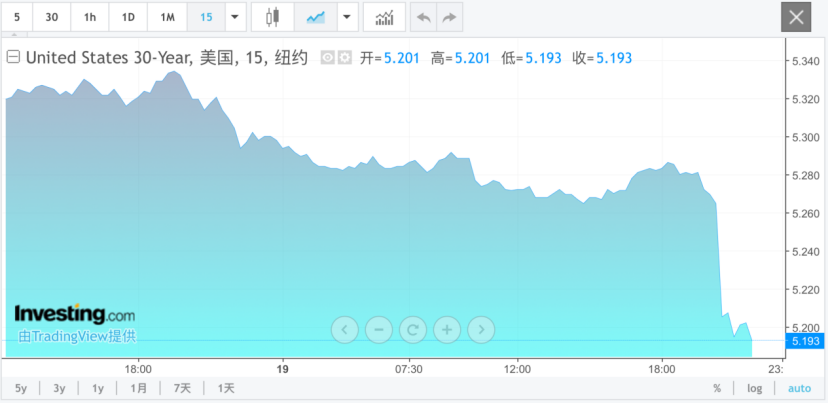Click the redo arrow

point(449,17)
